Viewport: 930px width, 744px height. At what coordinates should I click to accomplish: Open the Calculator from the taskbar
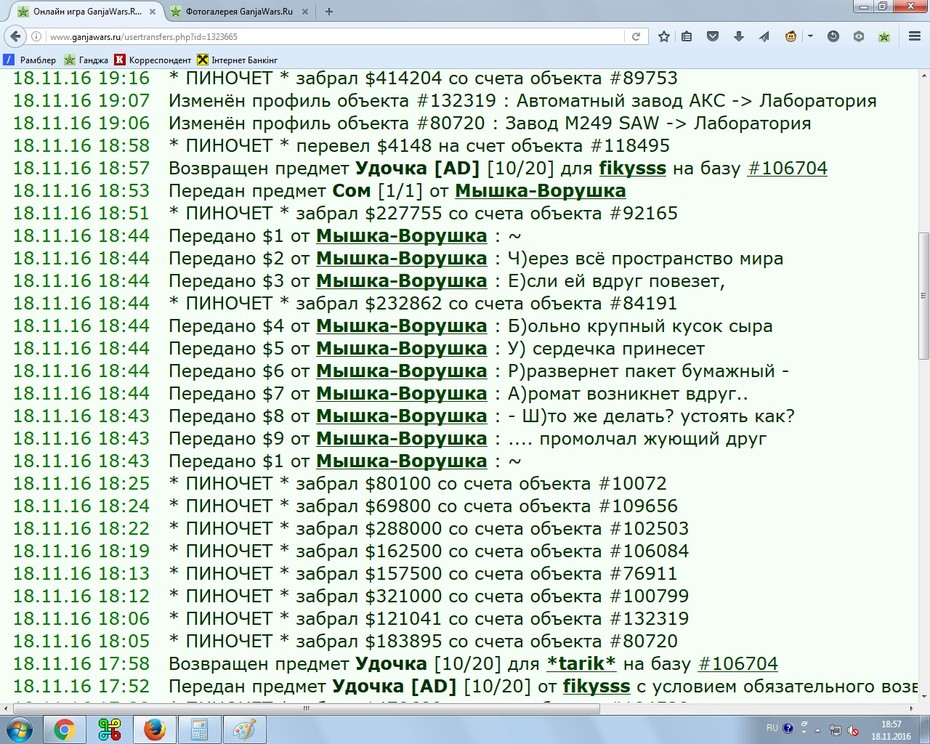(199, 730)
